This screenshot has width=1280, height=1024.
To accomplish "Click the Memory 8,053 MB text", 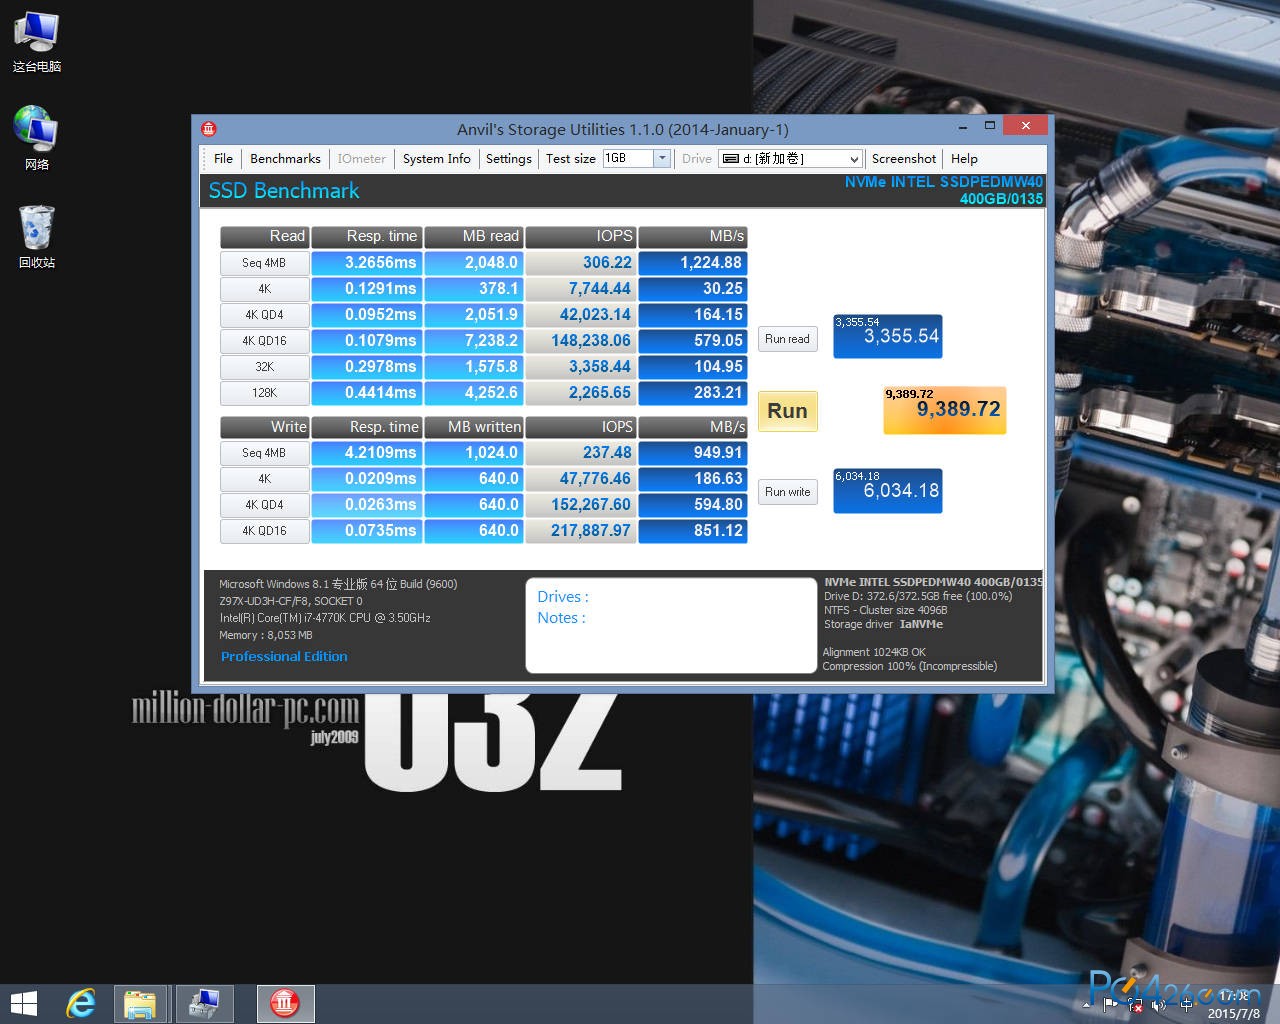I will pos(266,635).
